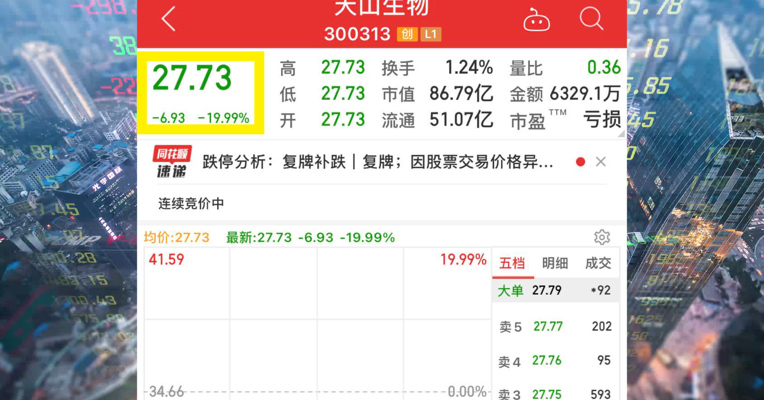Tap the L1 level badge
This screenshot has width=764, height=400.
(x=431, y=34)
